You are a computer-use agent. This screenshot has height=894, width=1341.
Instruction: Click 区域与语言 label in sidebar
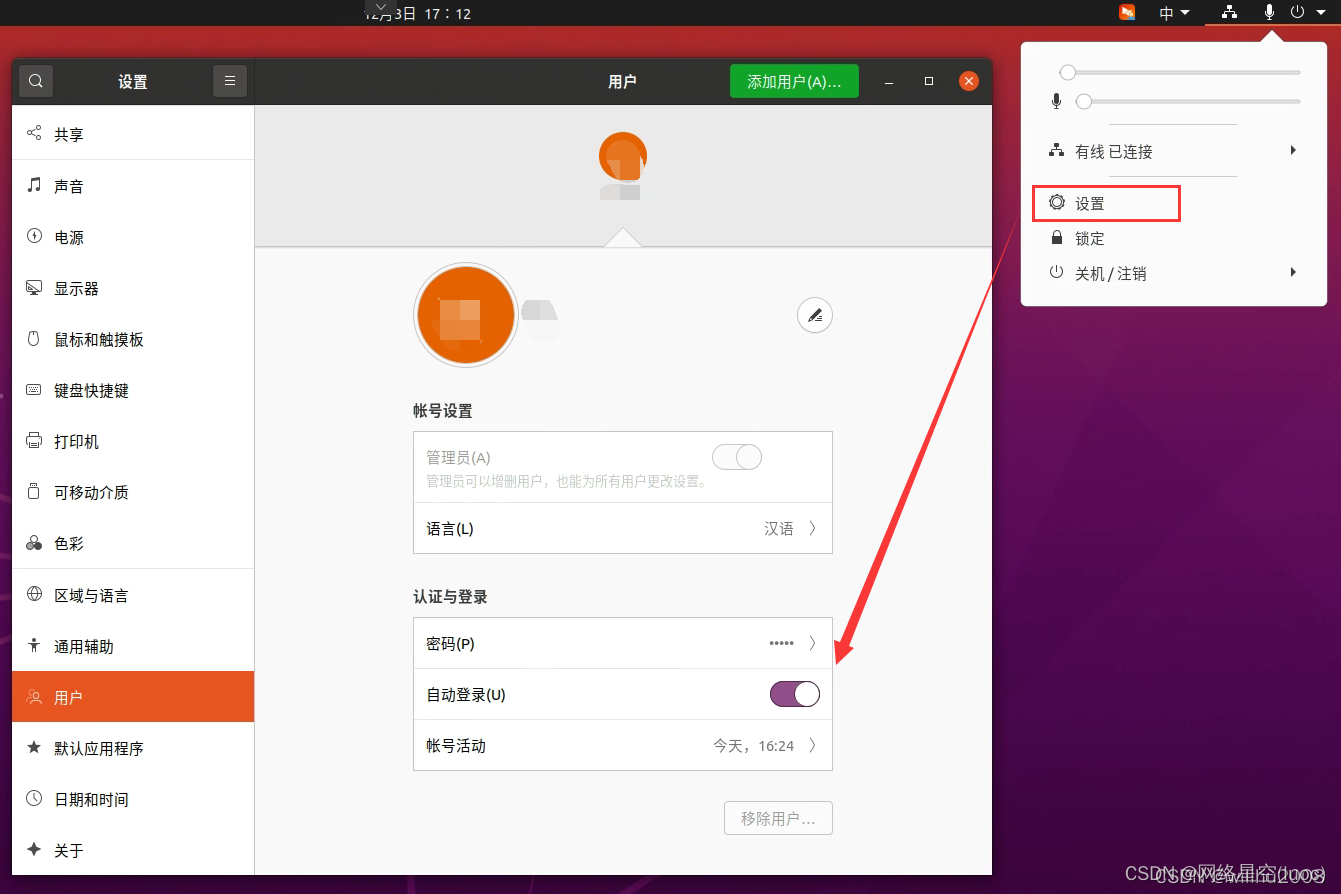(92, 595)
